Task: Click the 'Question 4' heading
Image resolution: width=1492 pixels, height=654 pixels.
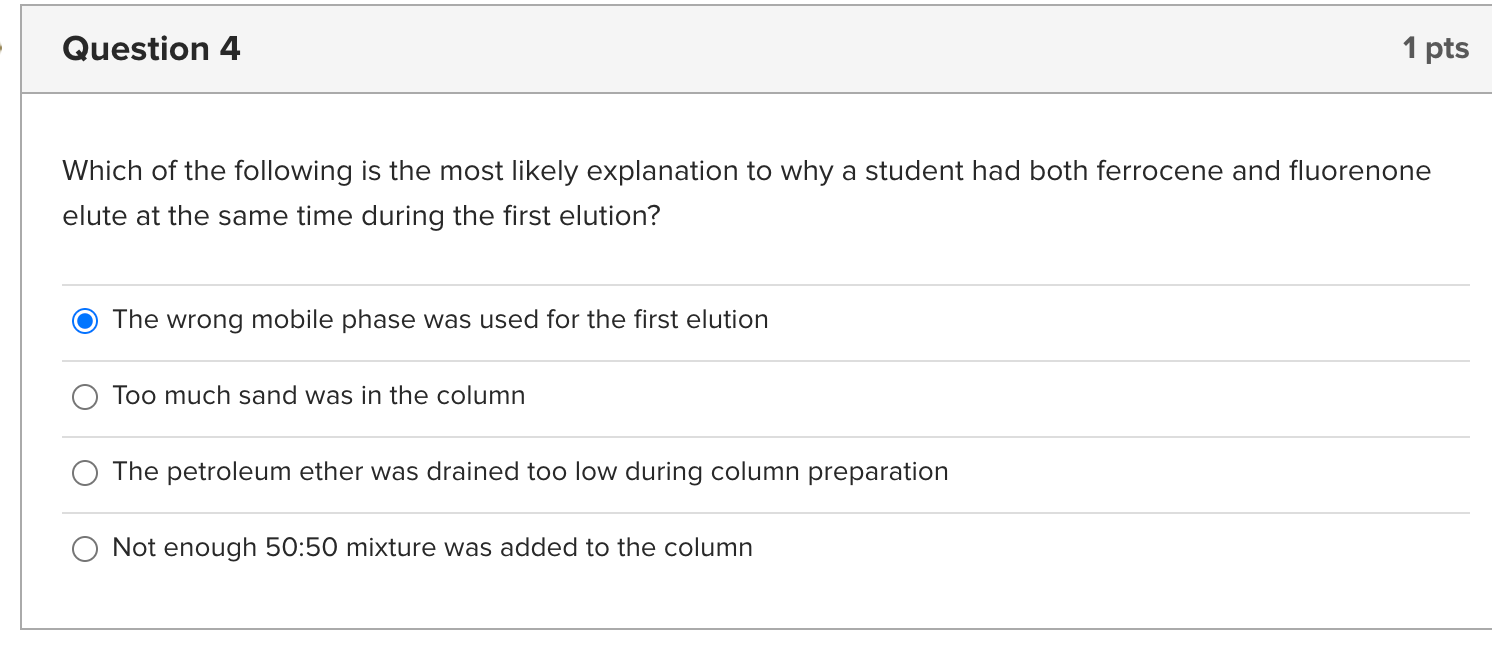Action: click(x=151, y=49)
